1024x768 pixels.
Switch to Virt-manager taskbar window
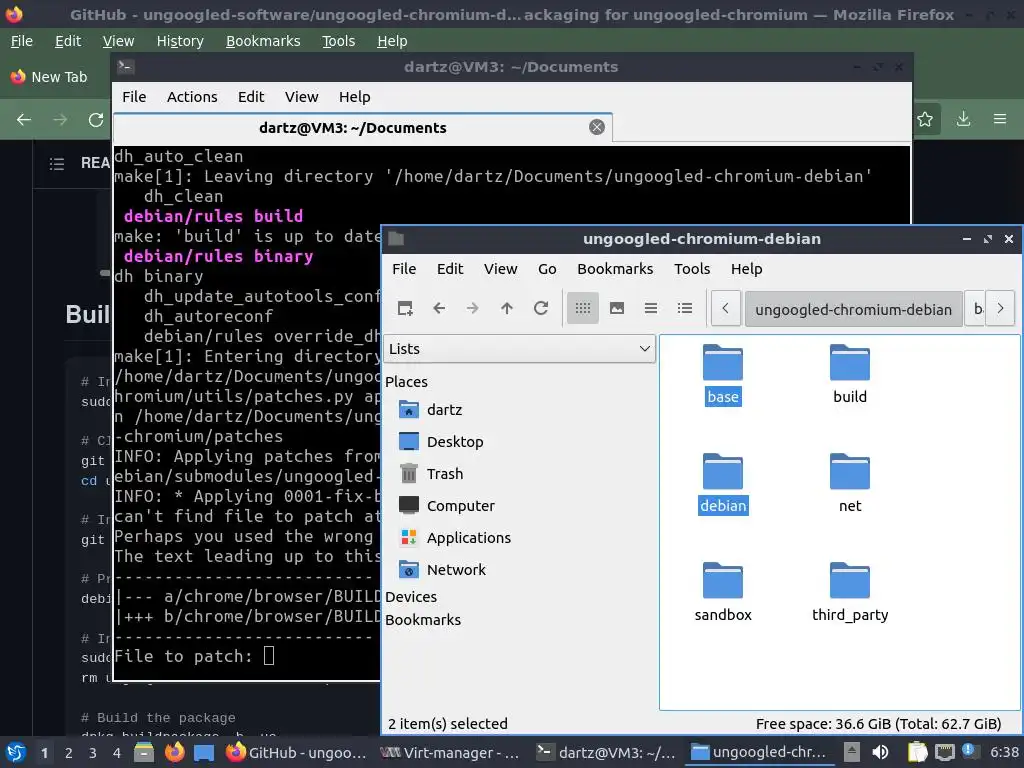[450, 752]
